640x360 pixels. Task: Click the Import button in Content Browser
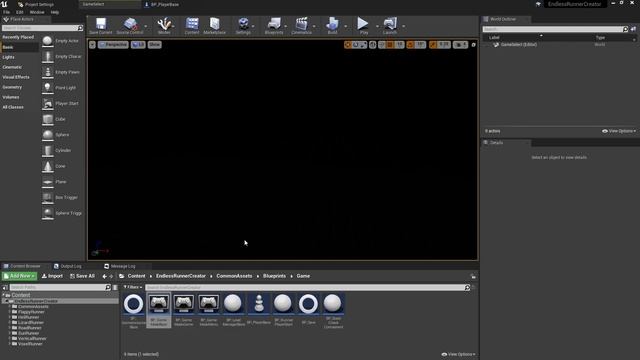pos(52,276)
